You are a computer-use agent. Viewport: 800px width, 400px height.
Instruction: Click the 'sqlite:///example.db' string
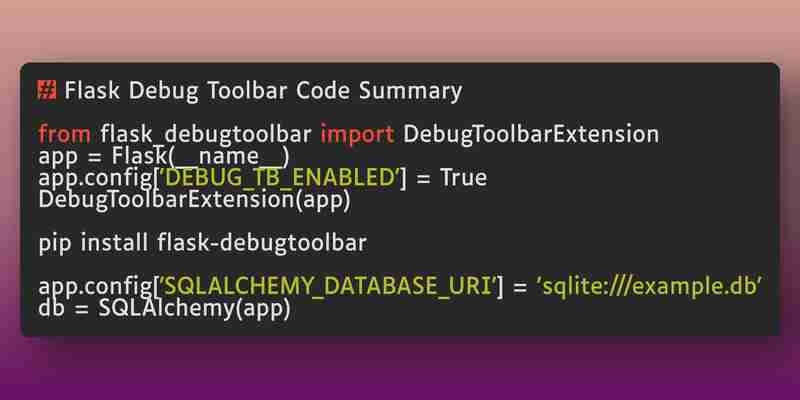click(648, 287)
